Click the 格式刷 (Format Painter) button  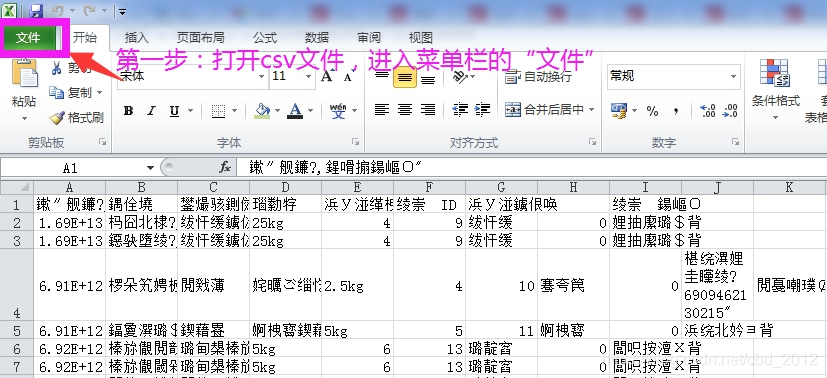point(77,118)
